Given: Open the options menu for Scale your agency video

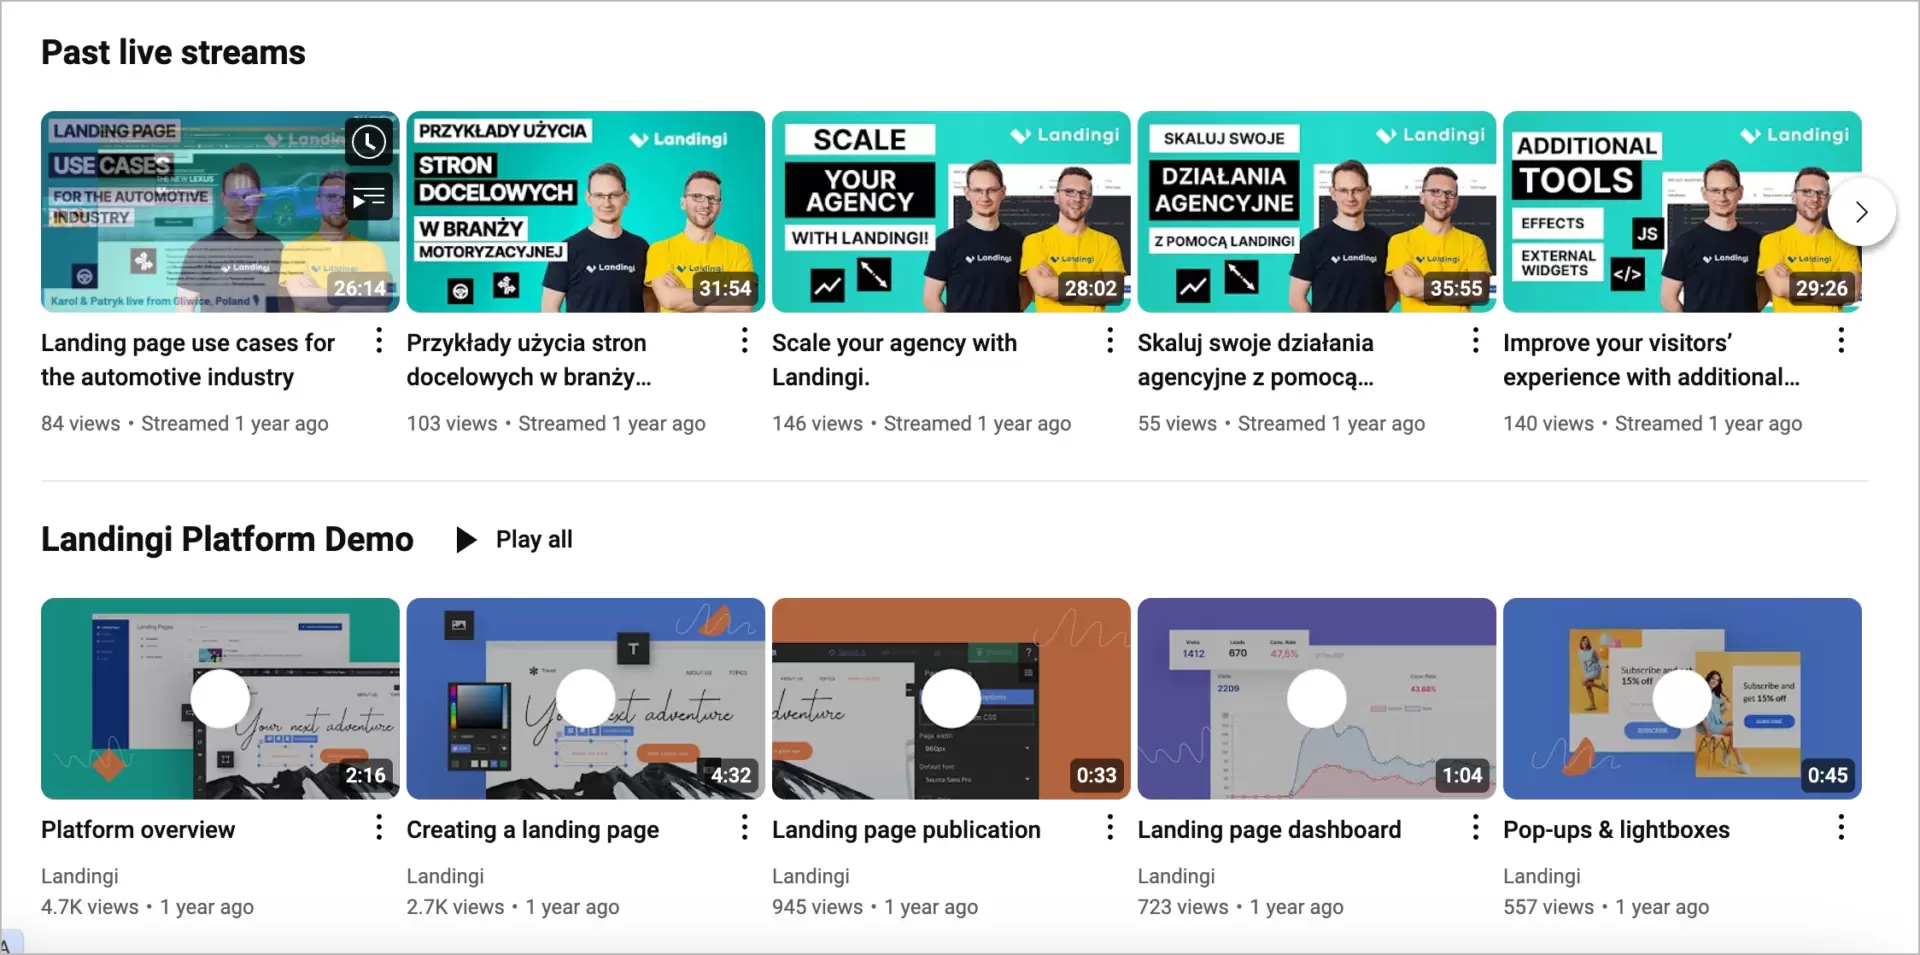Looking at the screenshot, I should click(1109, 341).
